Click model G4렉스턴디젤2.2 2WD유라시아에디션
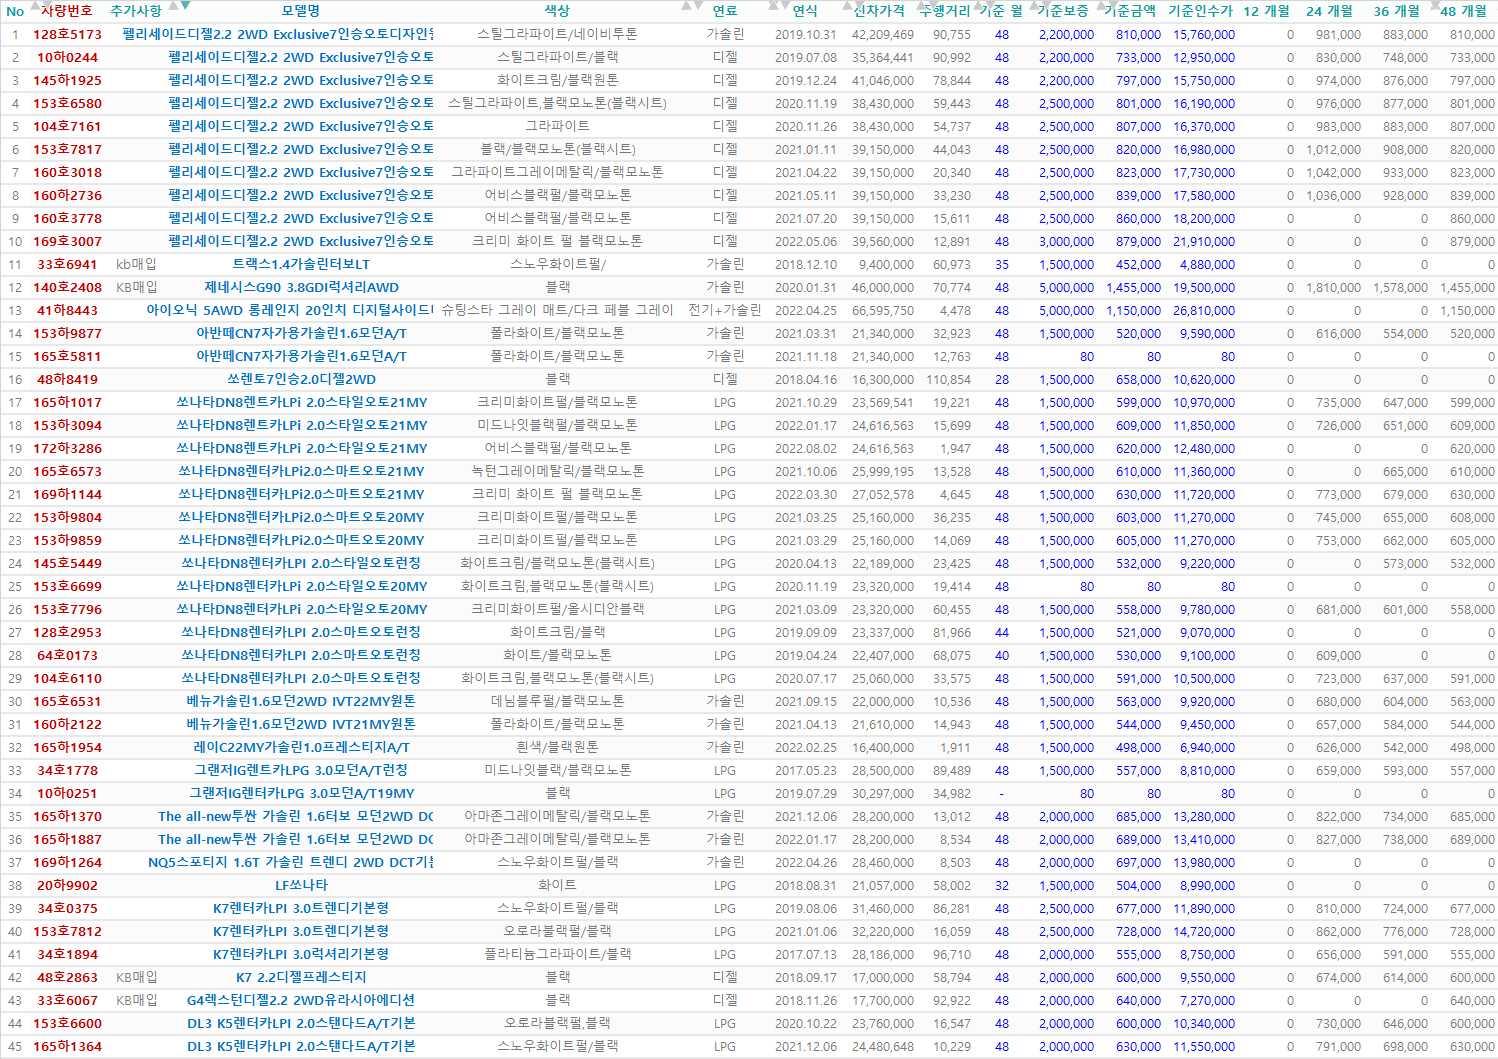 click(301, 1000)
